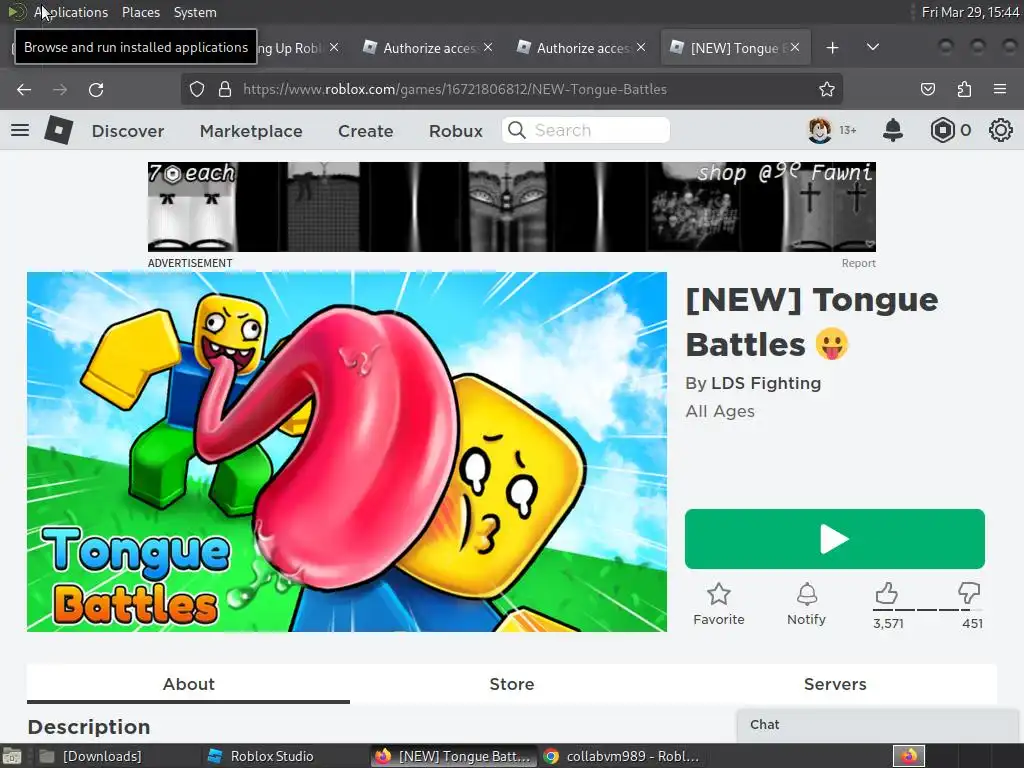
Task: Favorite the Tongue Battles game
Action: pyautogui.click(x=718, y=605)
